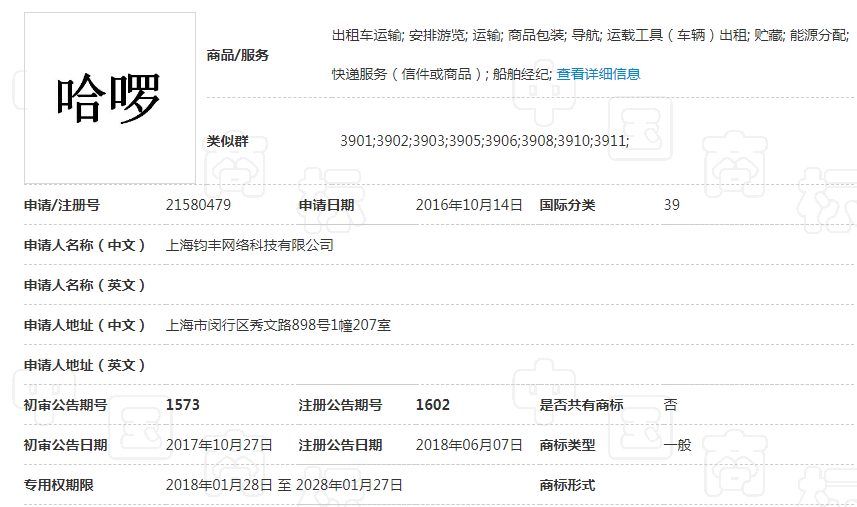The width and height of the screenshot is (857, 507).
Task: Select the 注册公告日期 value 2018年06月07日
Action: click(469, 445)
